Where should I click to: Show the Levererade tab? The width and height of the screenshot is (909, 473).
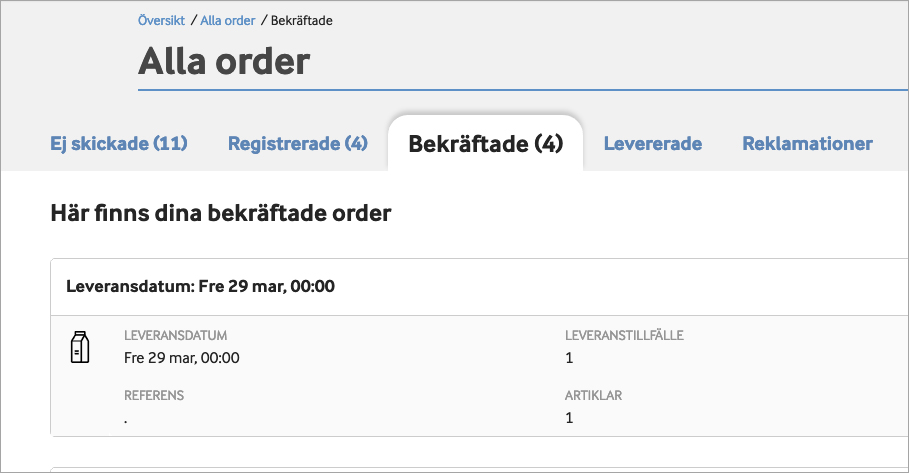[653, 144]
